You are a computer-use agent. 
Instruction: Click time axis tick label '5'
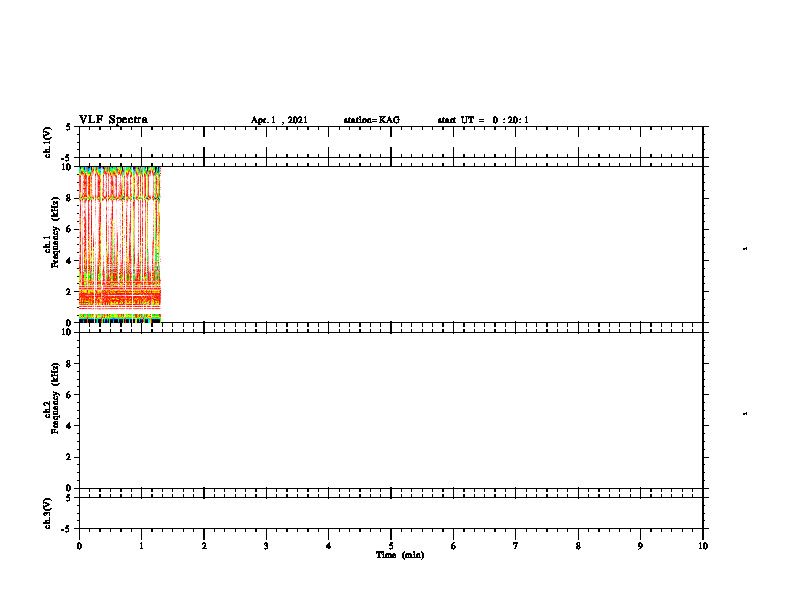[391, 546]
